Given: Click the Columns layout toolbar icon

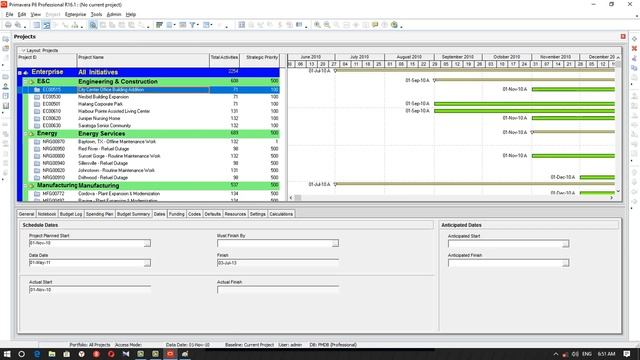Looking at the screenshot, I should click(169, 25).
